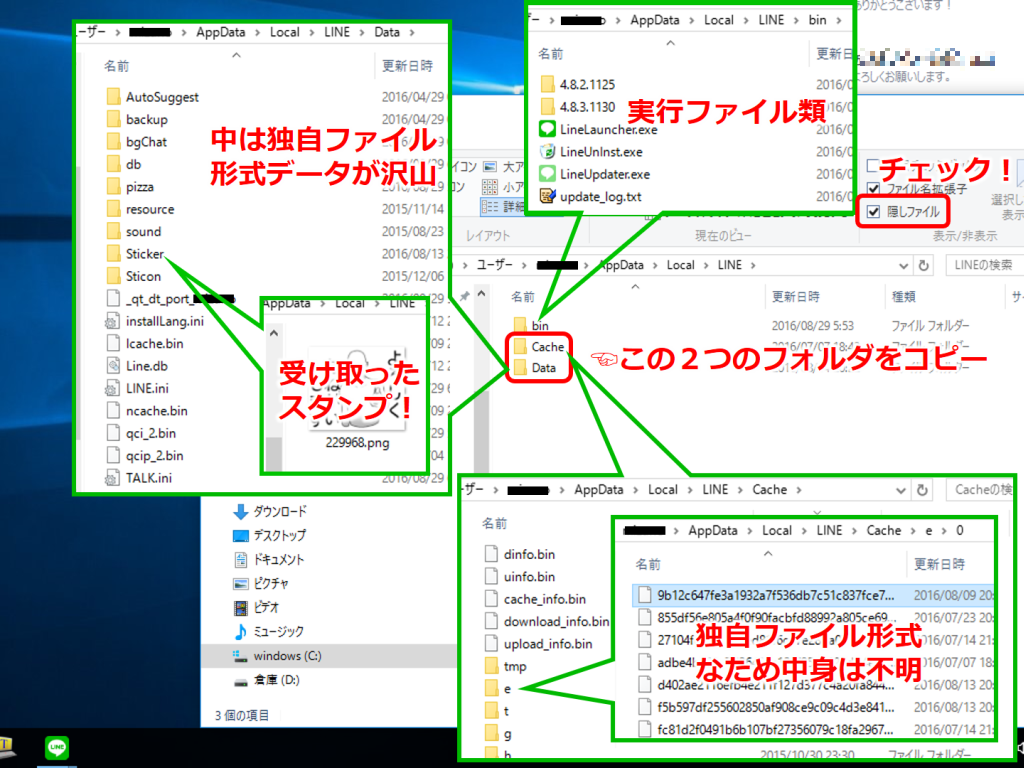Go to デスクトップ in navigation pane
1024x768 pixels.
coord(270,536)
